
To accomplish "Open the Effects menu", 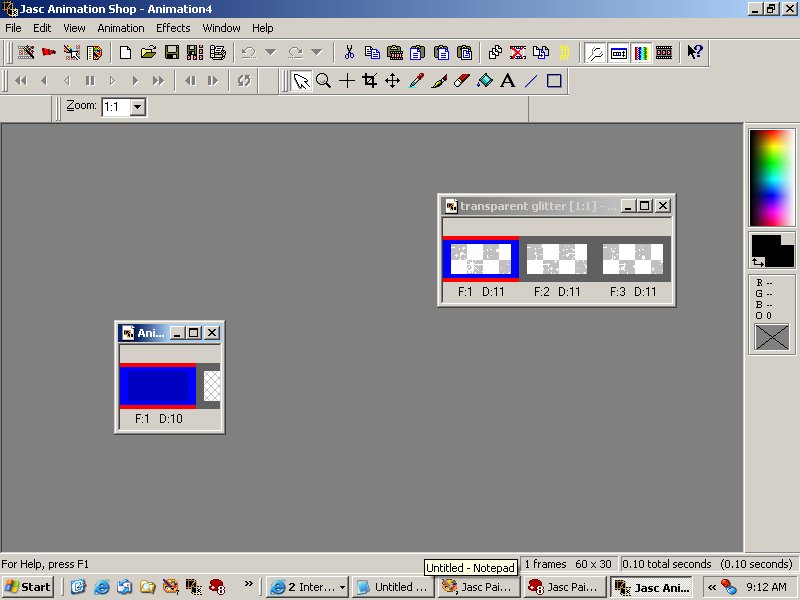I will pos(172,28).
